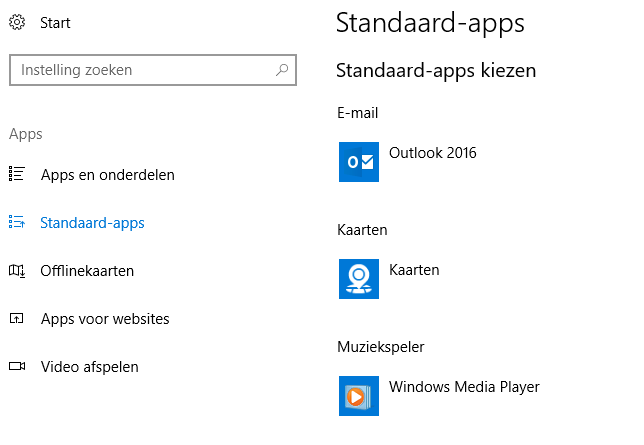Viewport: 644px width, 445px height.
Task: Change music player Windows Media Player
Action: click(x=464, y=387)
